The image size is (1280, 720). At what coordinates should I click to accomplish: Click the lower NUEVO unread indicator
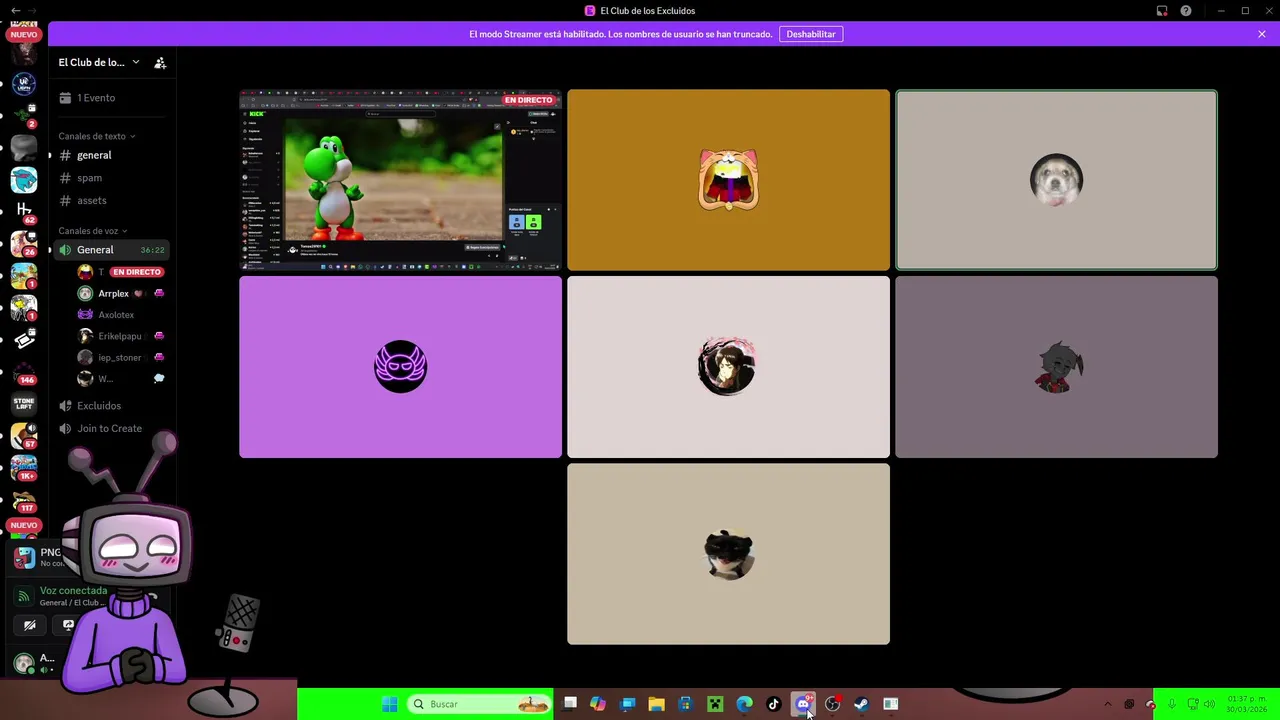(23, 525)
